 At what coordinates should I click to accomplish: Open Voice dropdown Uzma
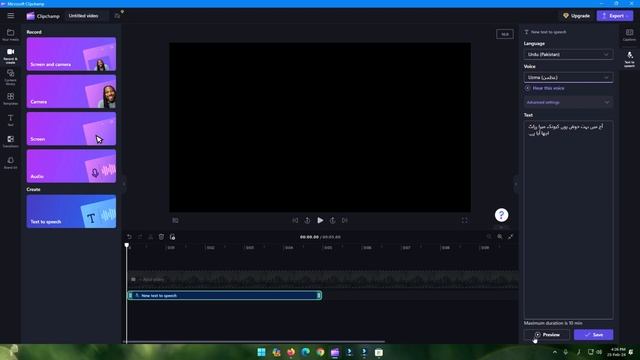[x=568, y=77]
